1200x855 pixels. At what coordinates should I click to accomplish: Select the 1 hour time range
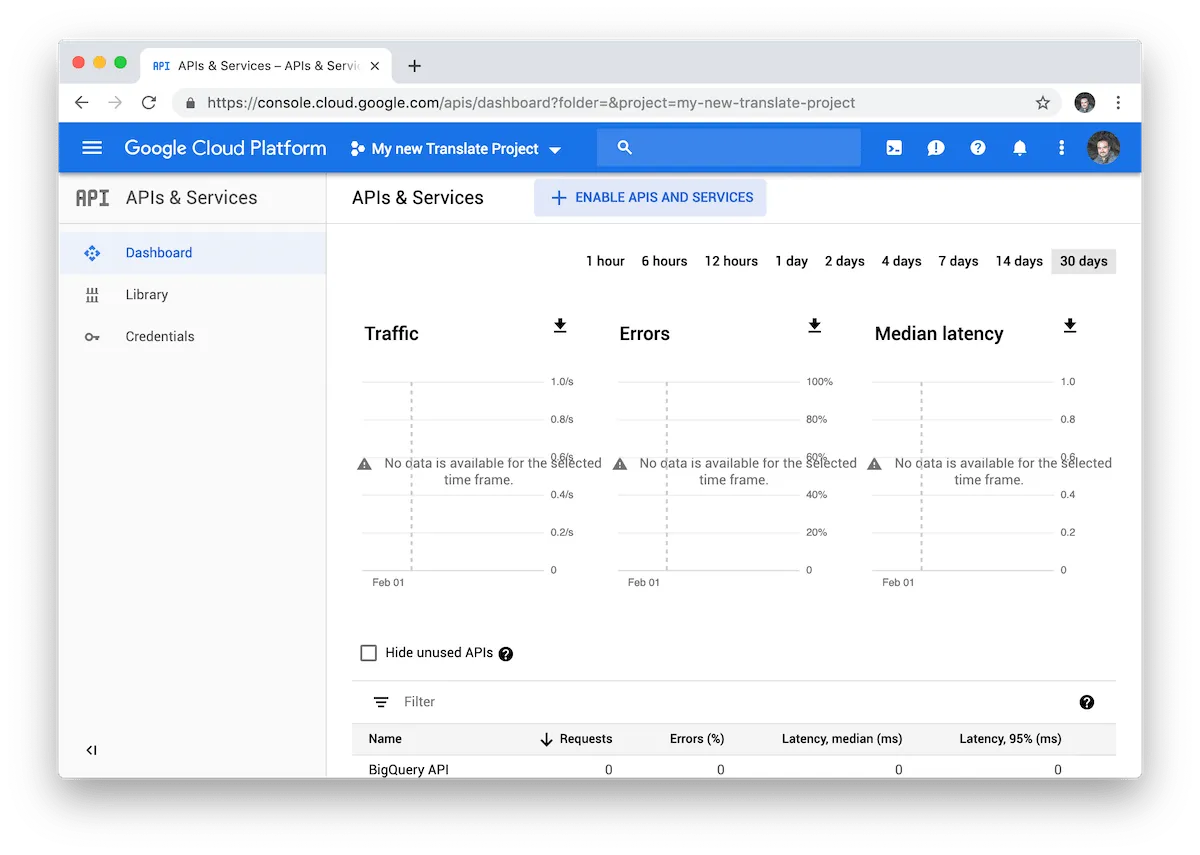[605, 261]
